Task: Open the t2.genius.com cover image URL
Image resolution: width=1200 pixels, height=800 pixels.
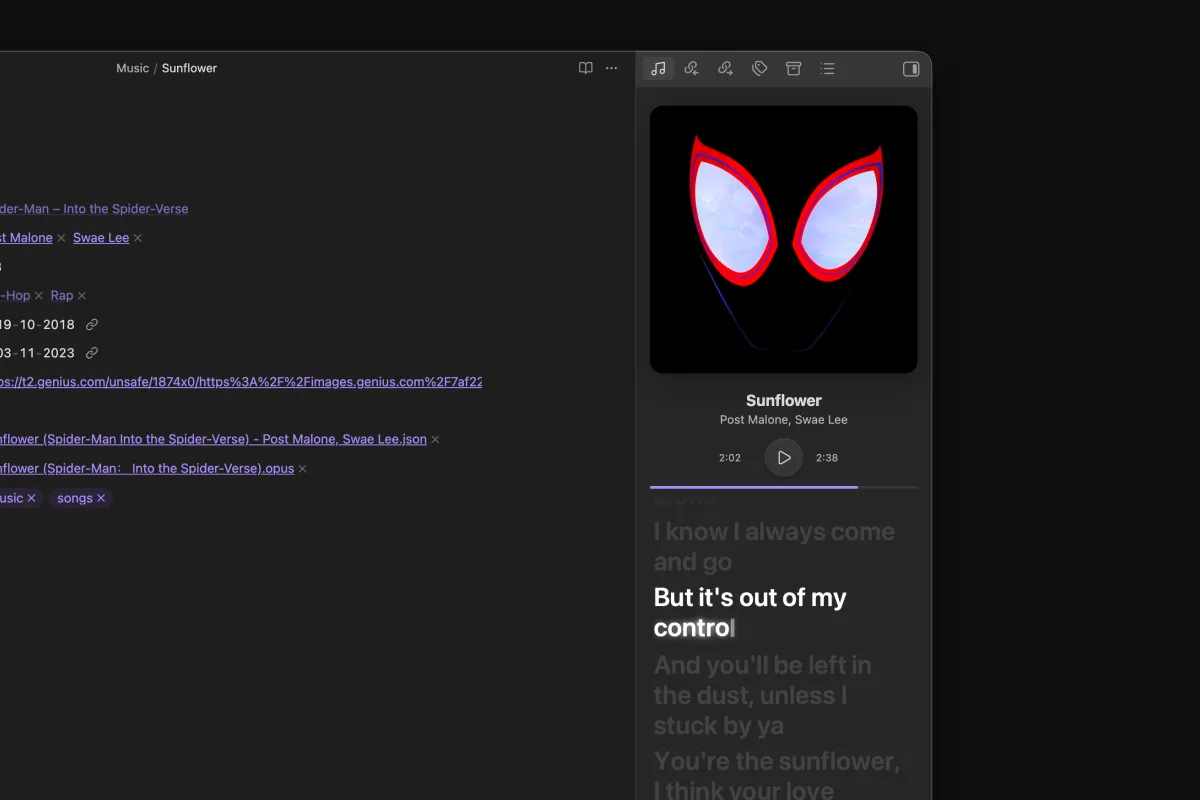Action: click(241, 382)
